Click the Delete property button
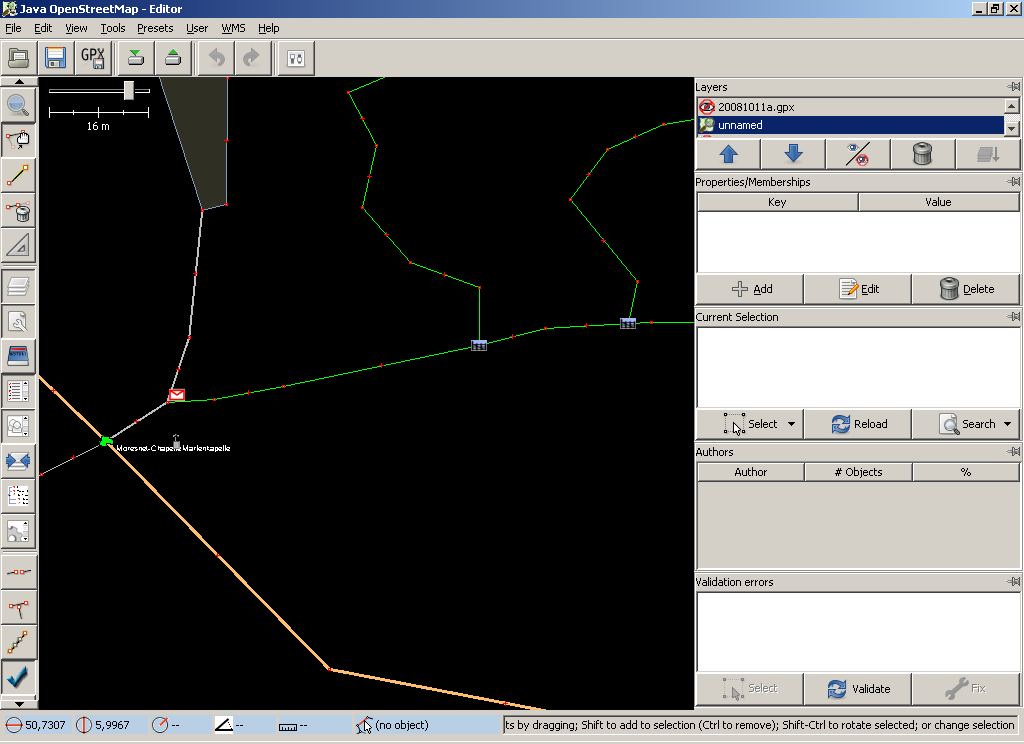This screenshot has height=744, width=1024. click(965, 289)
